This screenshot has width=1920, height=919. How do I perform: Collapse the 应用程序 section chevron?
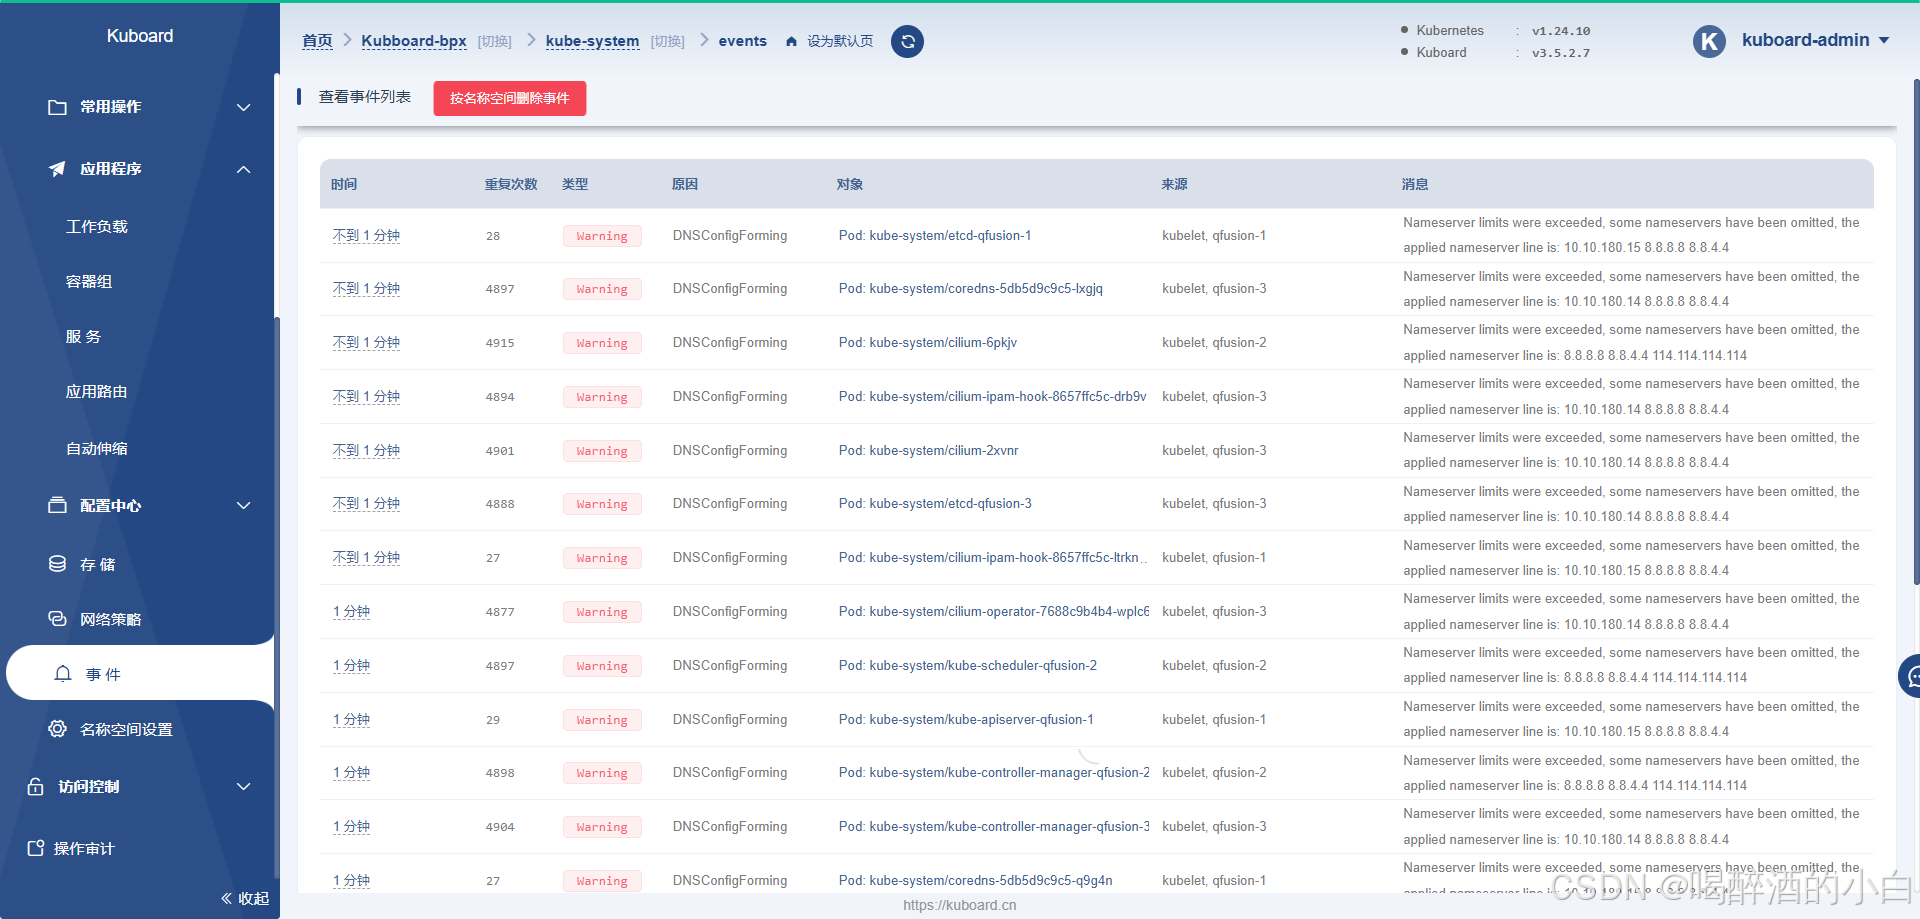click(x=243, y=169)
